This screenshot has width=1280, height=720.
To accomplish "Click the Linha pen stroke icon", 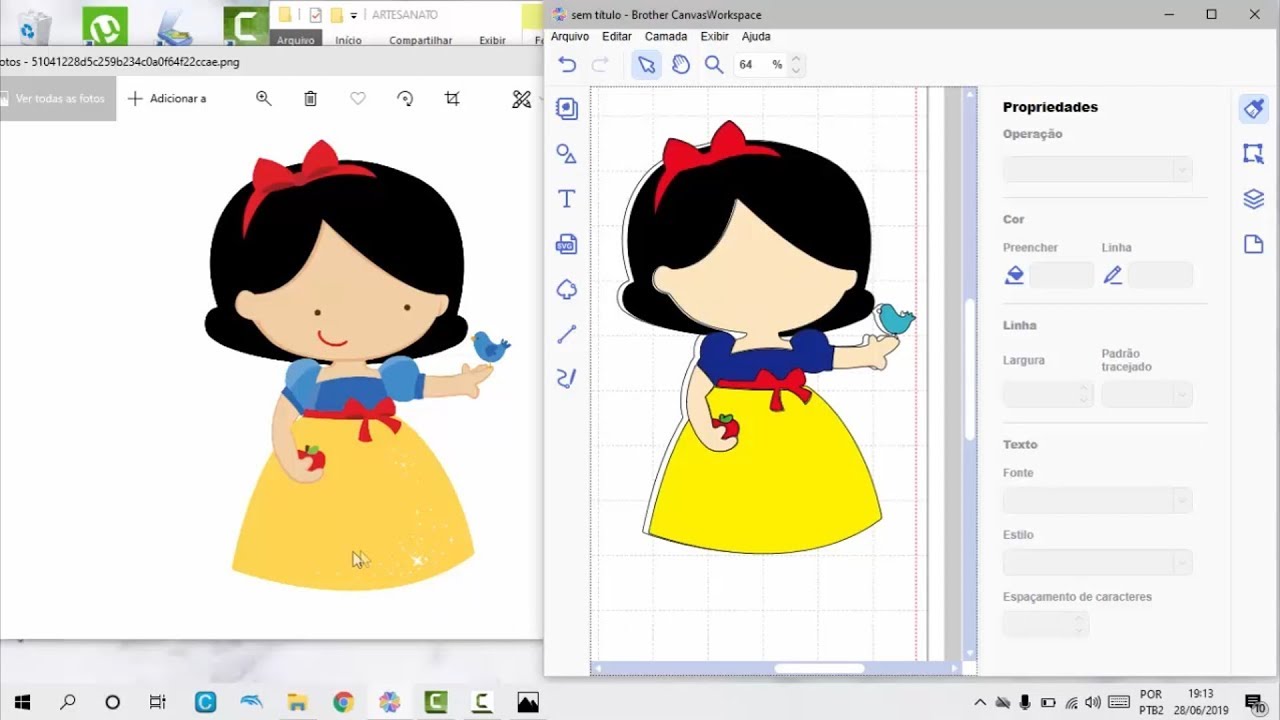I will pyautogui.click(x=1113, y=275).
